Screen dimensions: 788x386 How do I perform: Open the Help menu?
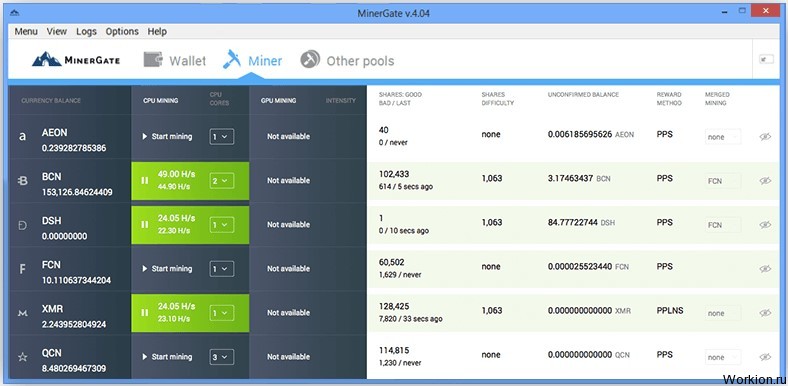(157, 32)
